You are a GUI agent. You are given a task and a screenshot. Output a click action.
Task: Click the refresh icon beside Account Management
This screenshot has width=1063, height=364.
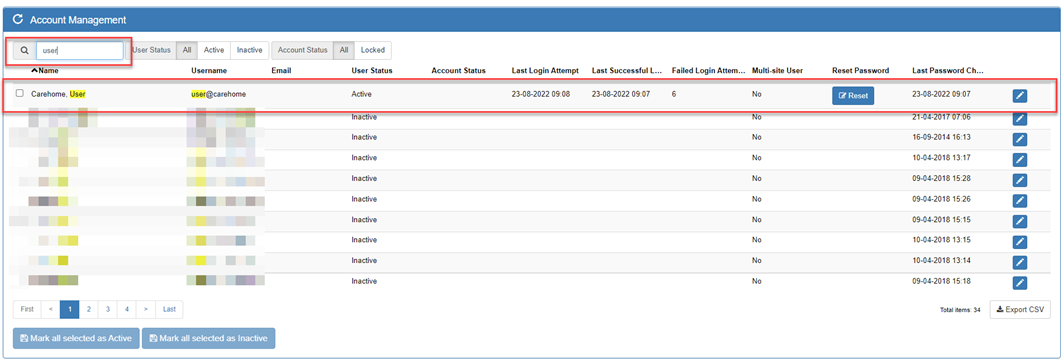tap(18, 20)
